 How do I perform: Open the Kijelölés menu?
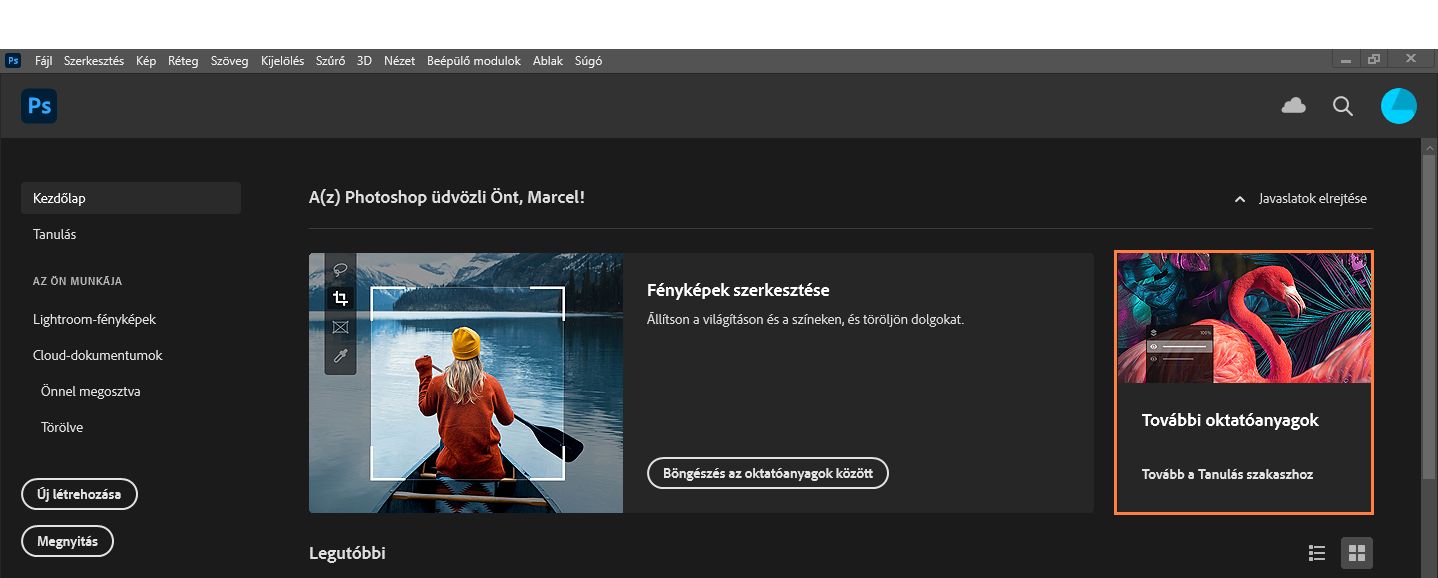[282, 61]
